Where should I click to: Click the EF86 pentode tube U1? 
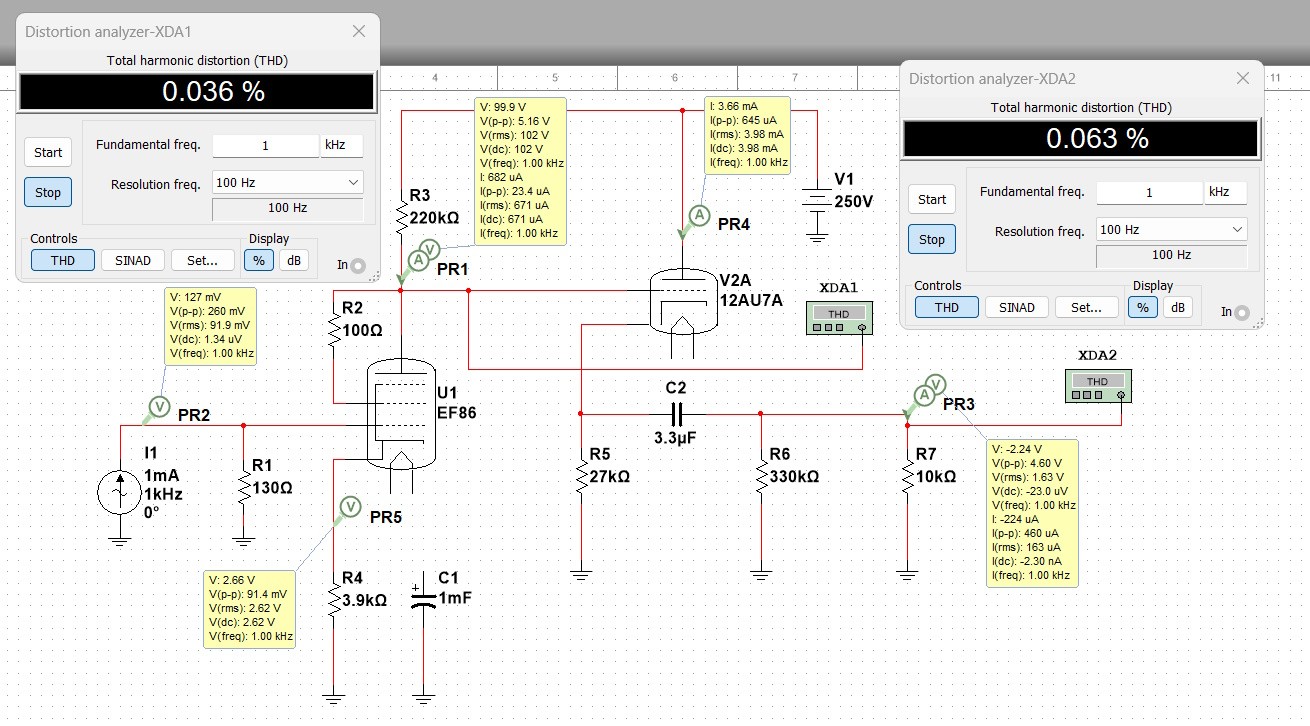point(401,413)
